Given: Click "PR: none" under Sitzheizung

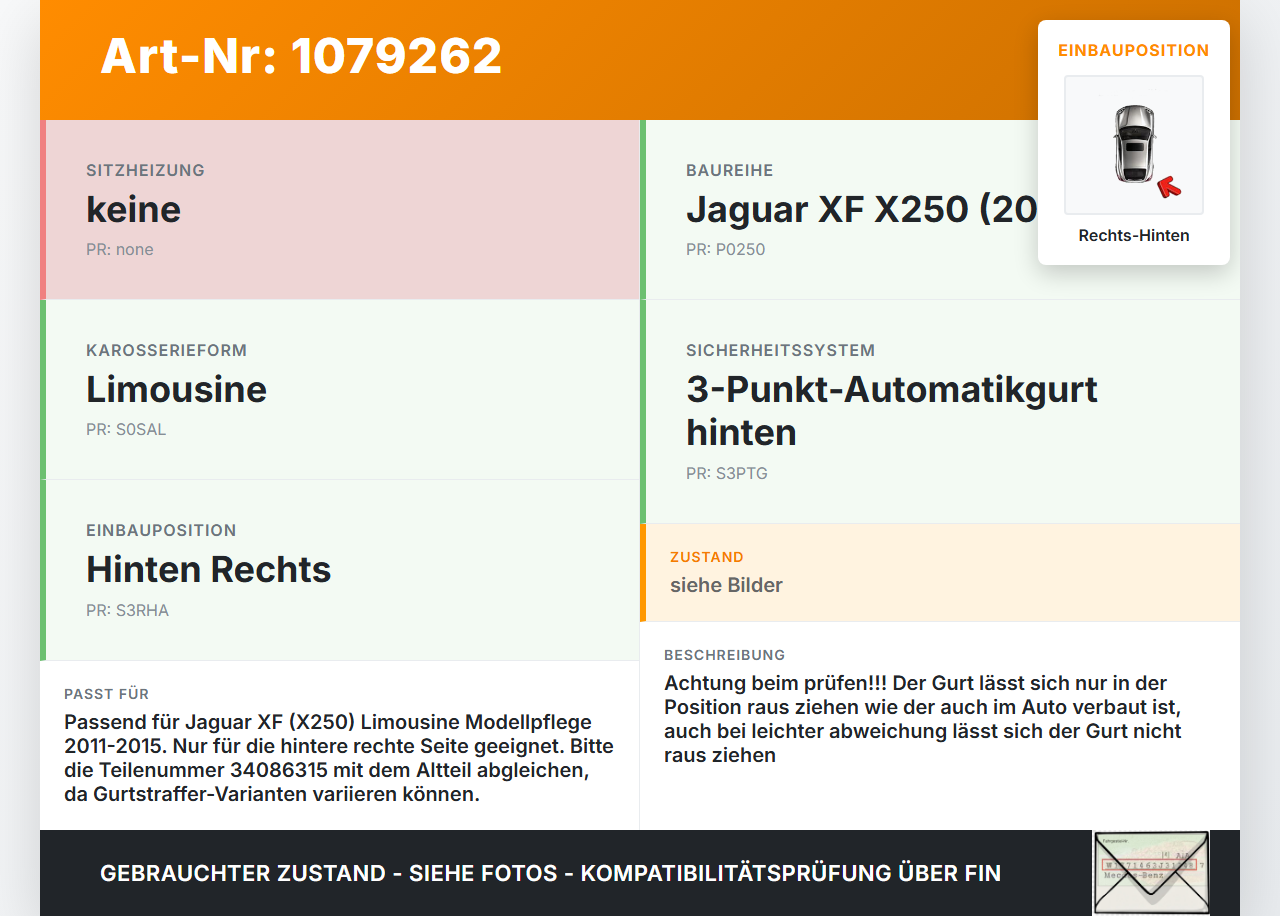Looking at the screenshot, I should click(120, 250).
